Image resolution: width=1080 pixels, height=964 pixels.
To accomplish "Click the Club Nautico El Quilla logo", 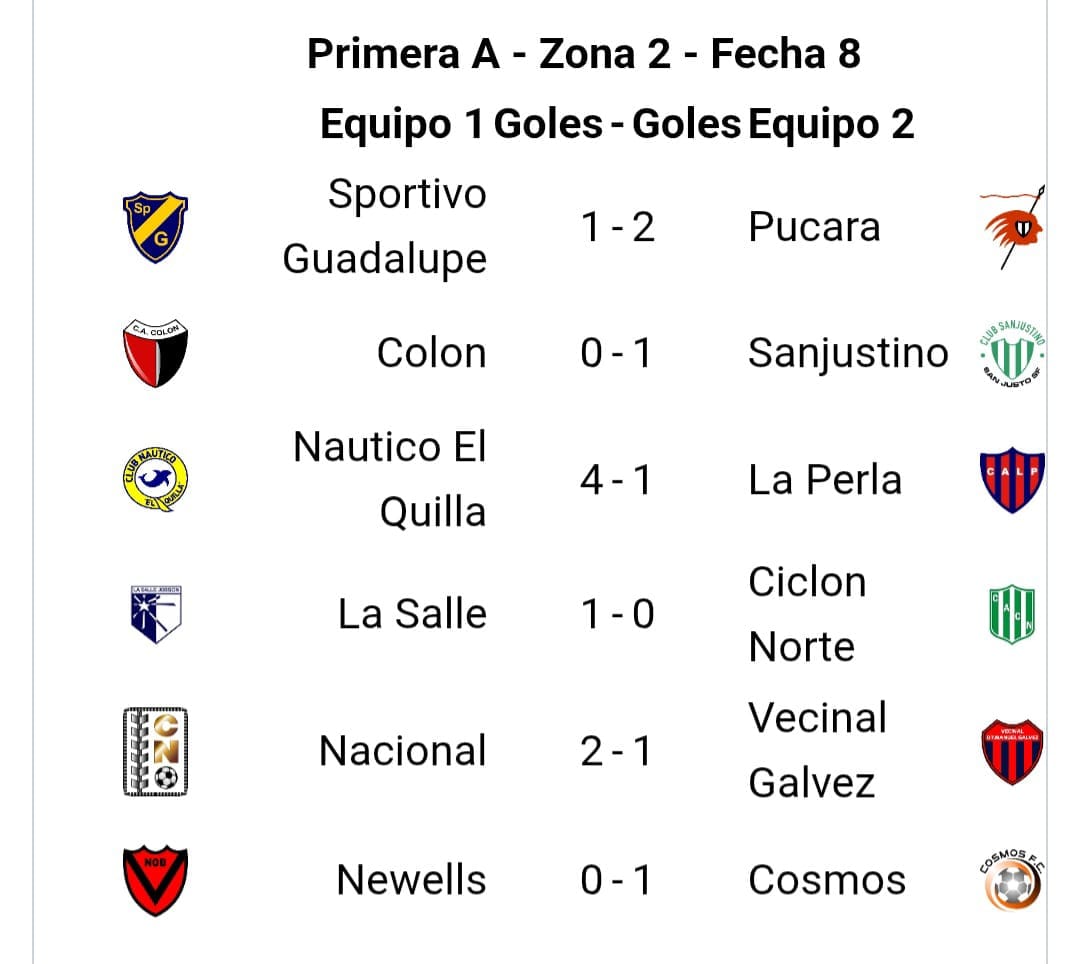I will 155,480.
